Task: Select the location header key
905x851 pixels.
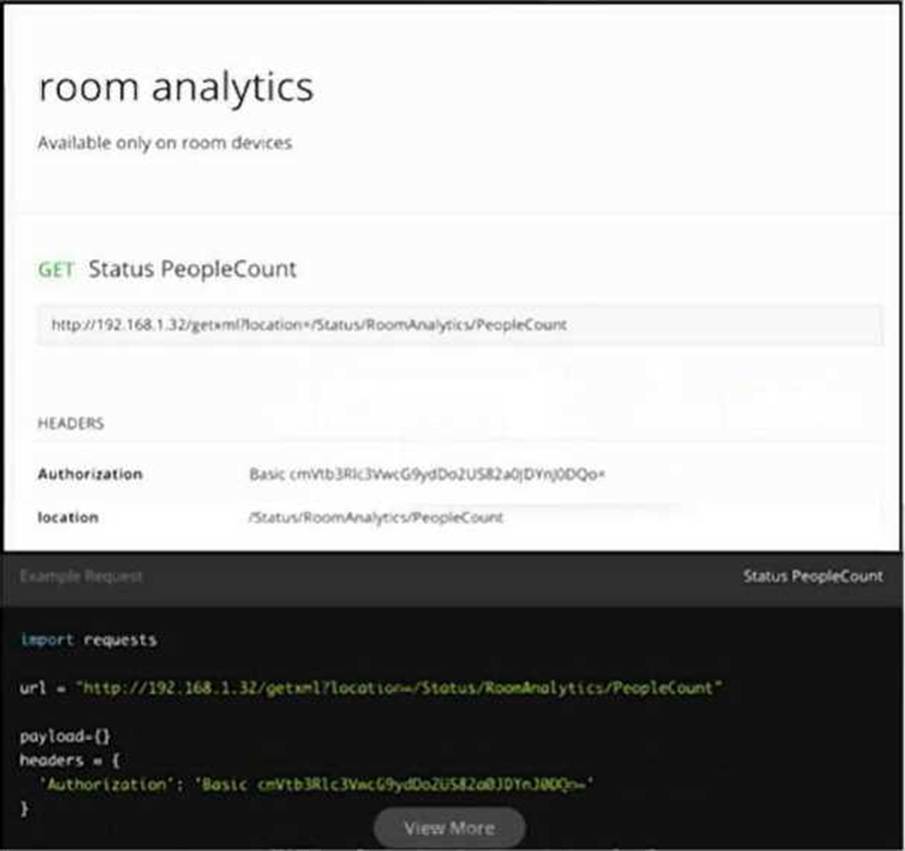Action: (x=68, y=517)
